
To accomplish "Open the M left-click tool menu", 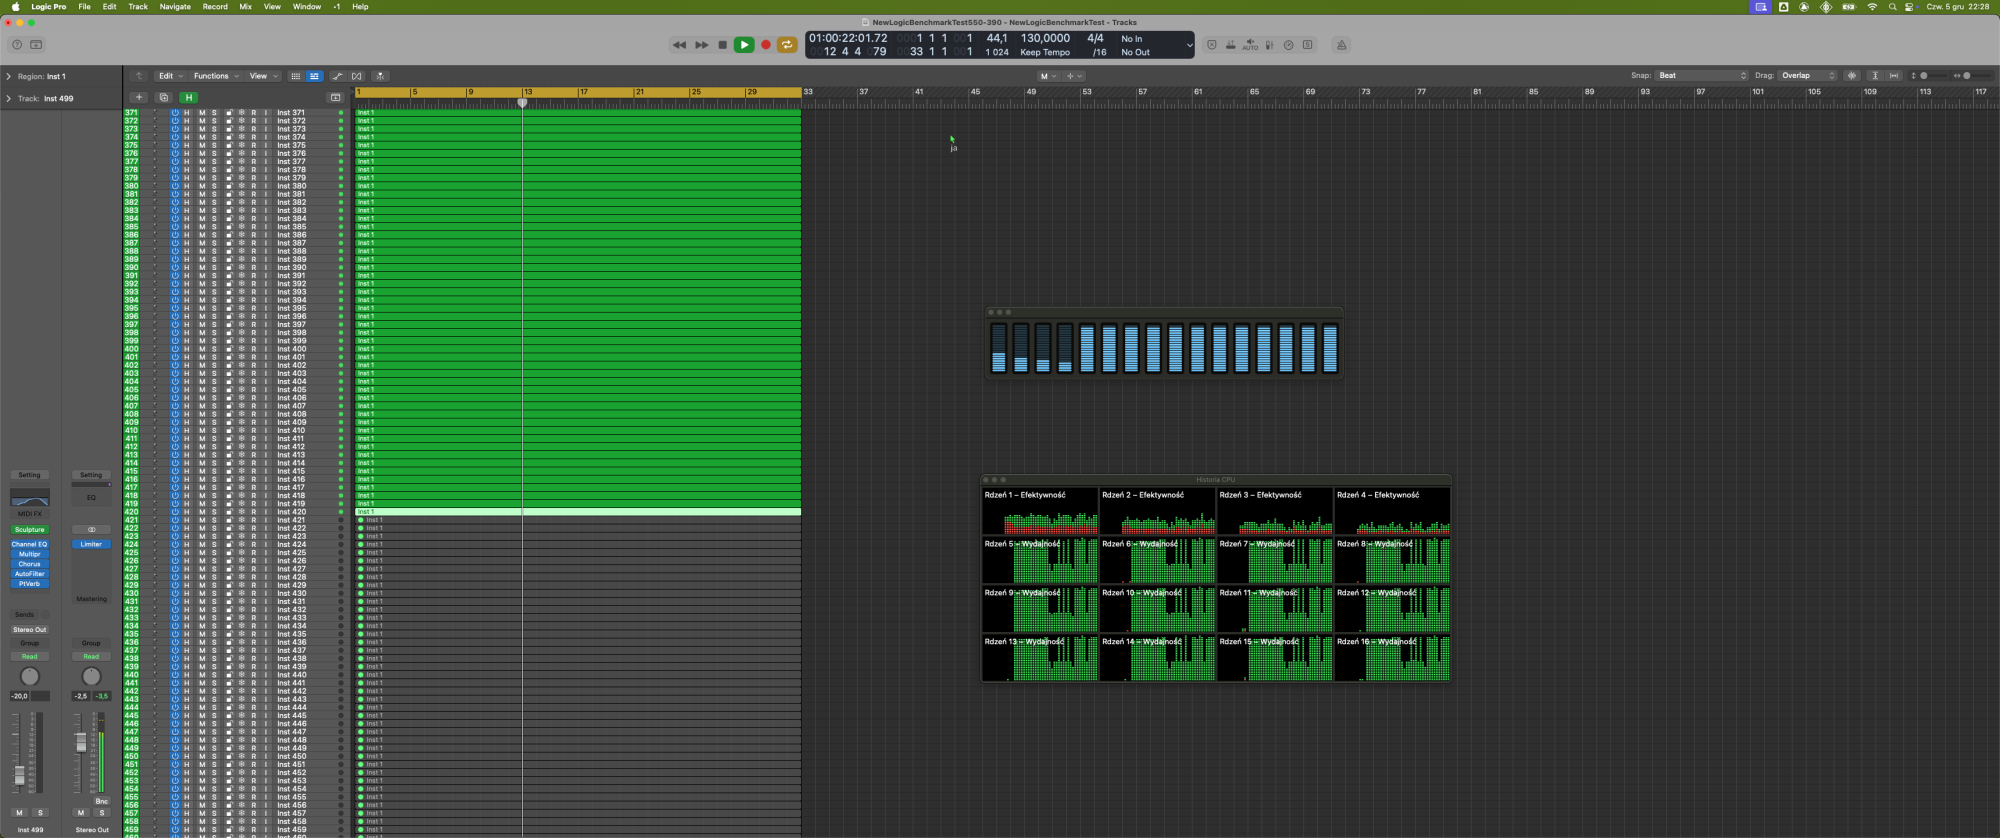I will pos(1048,76).
